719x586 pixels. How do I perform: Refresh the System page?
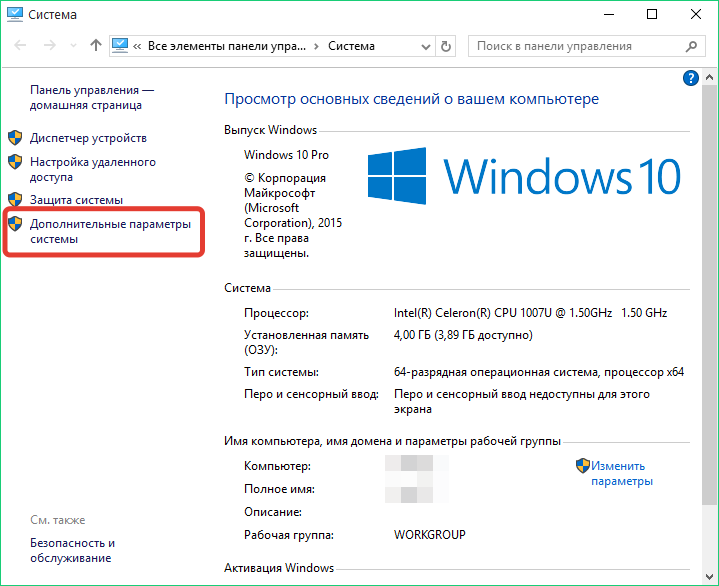445,46
